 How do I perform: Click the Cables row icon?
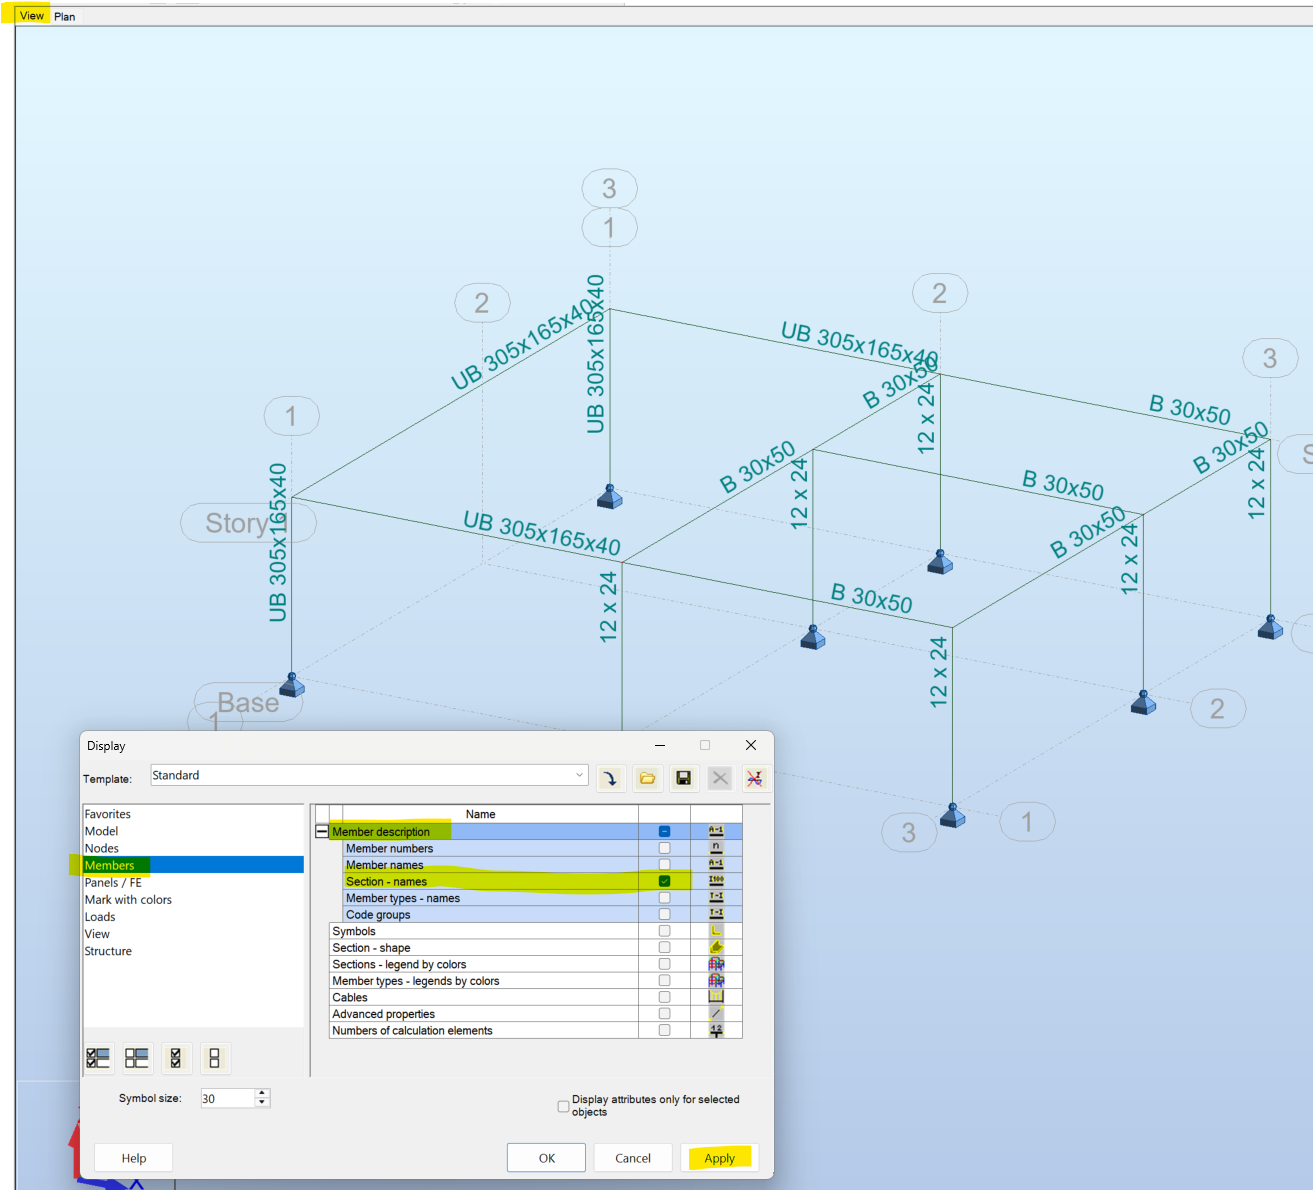(716, 997)
